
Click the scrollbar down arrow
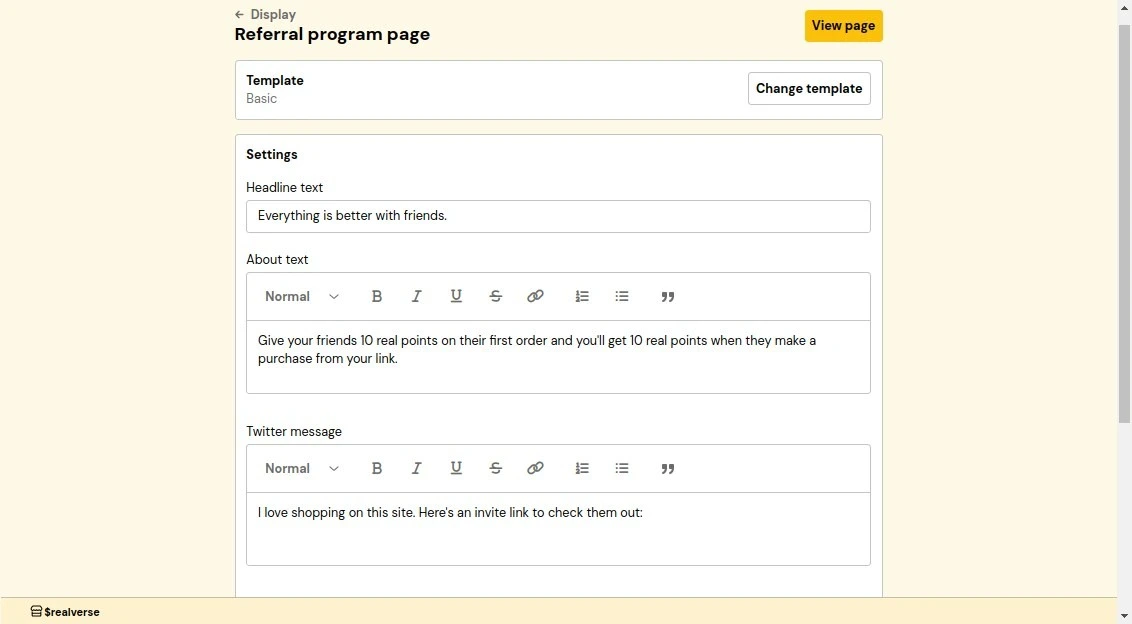(1124, 616)
